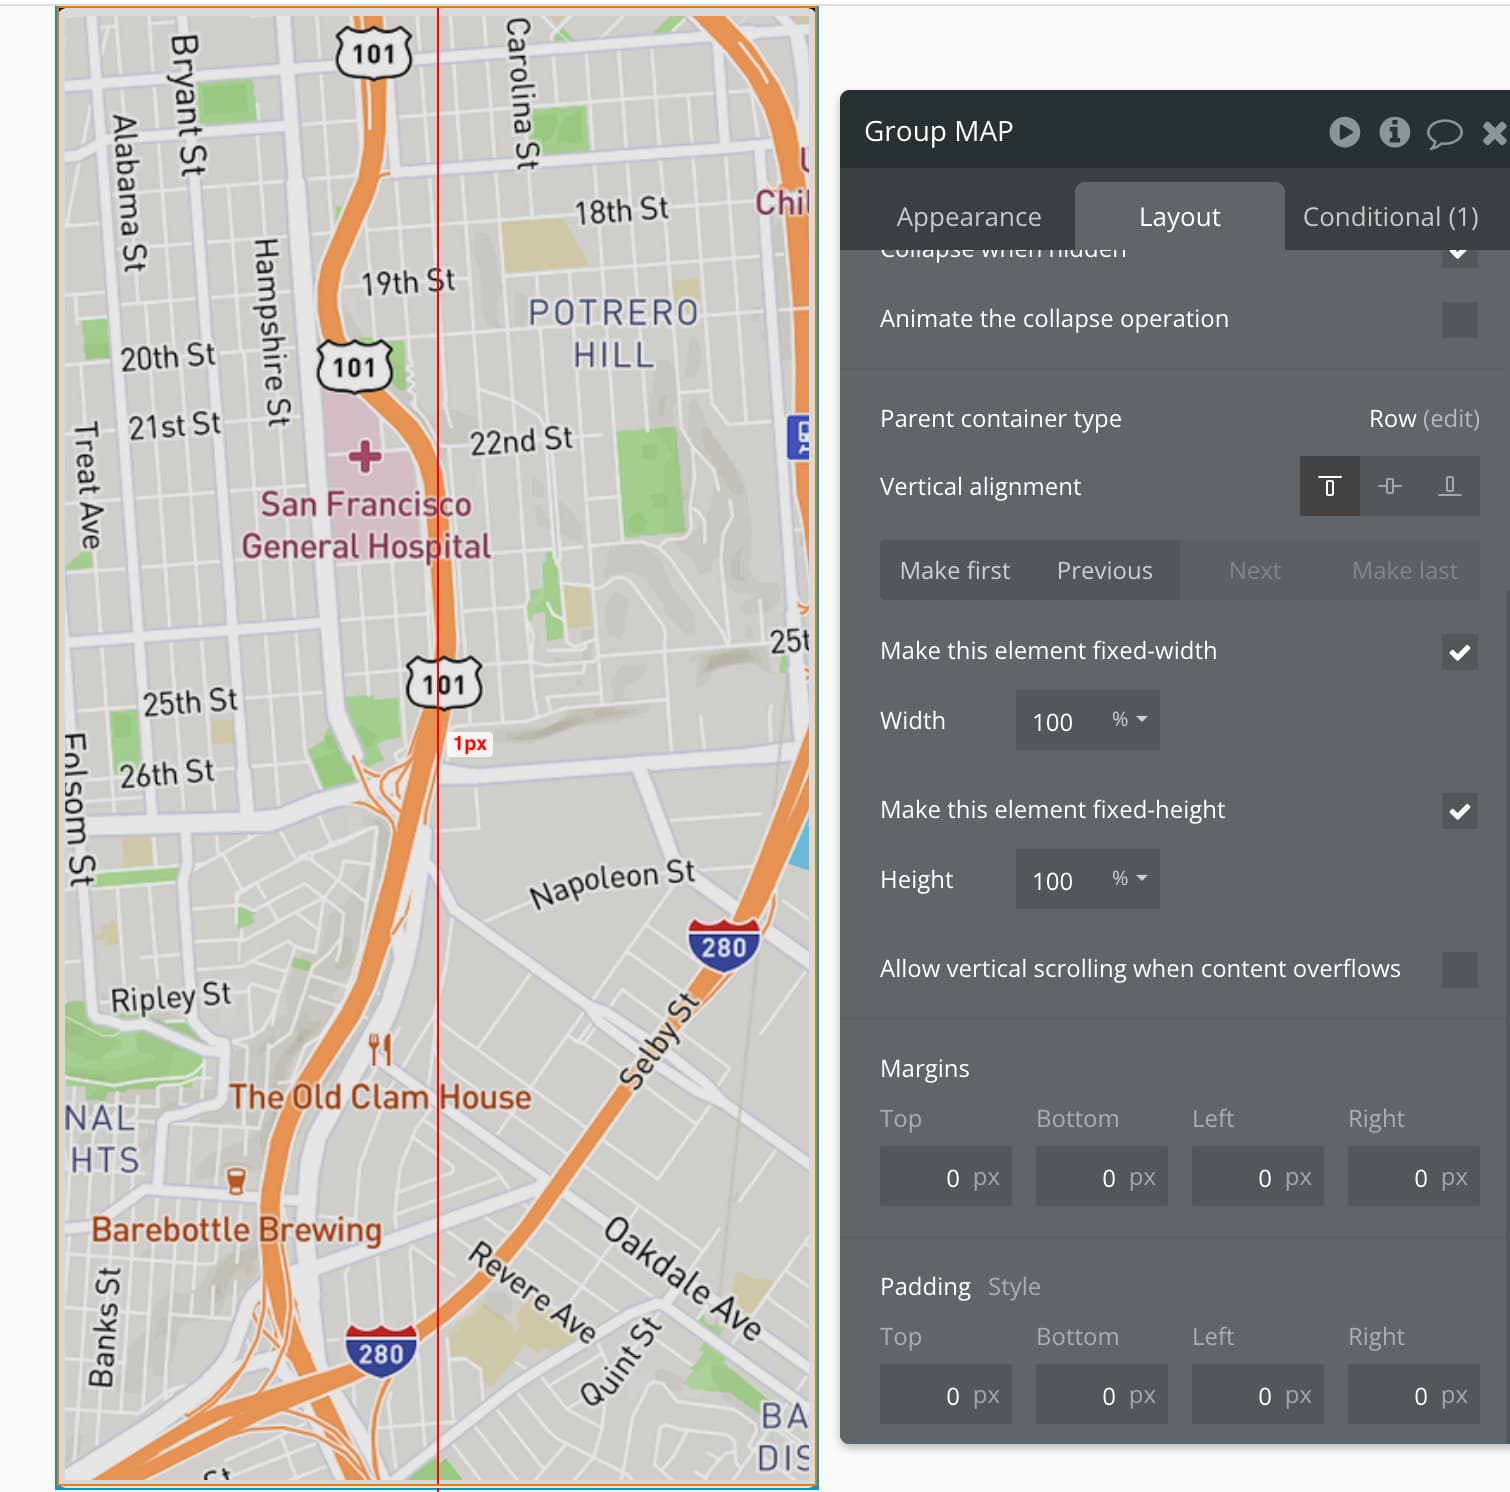Click the Margins Bottom field
The width and height of the screenshot is (1510, 1492).
[1102, 1176]
